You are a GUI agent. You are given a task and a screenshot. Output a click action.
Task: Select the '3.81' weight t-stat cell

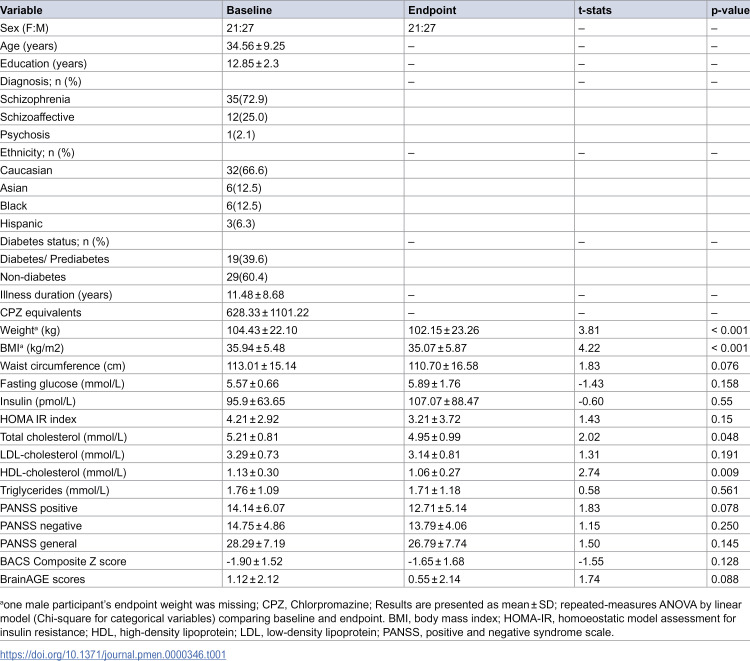coord(589,330)
